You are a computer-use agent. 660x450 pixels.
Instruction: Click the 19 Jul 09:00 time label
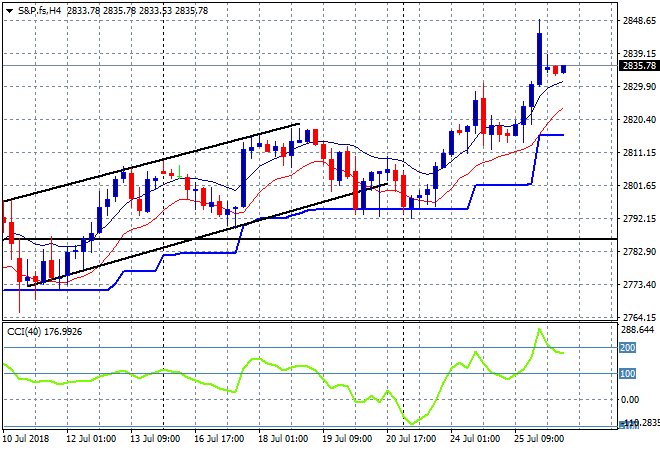point(347,439)
